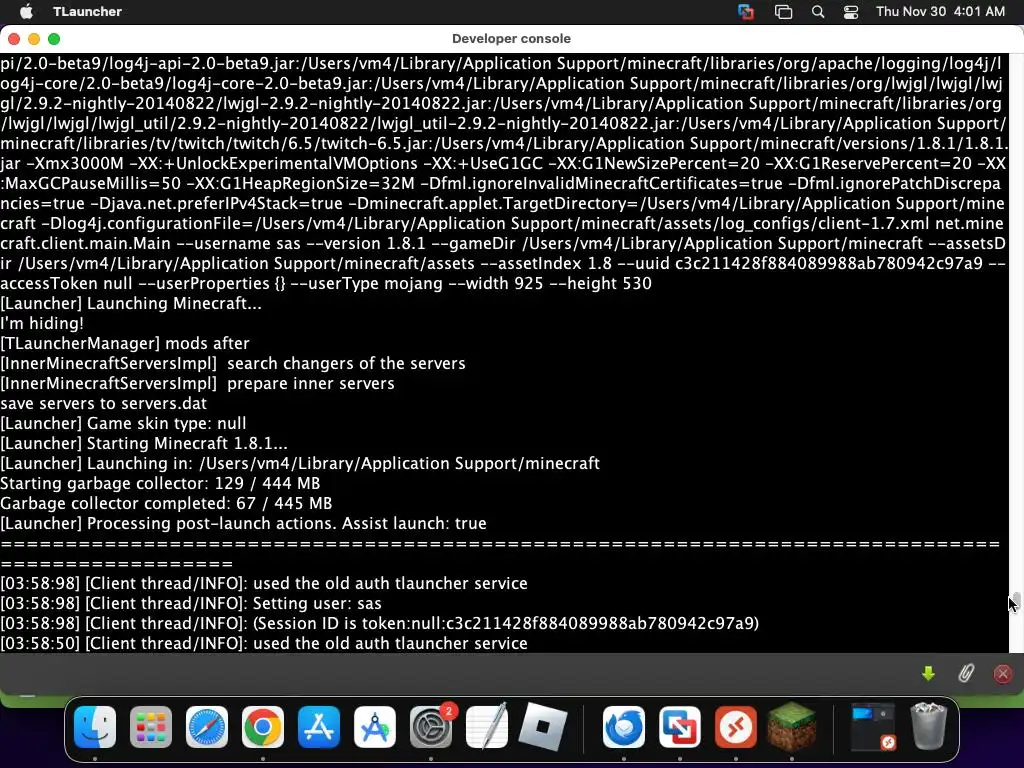
Task: Click the line 'save servers to servers.dat'
Action: [103, 404]
